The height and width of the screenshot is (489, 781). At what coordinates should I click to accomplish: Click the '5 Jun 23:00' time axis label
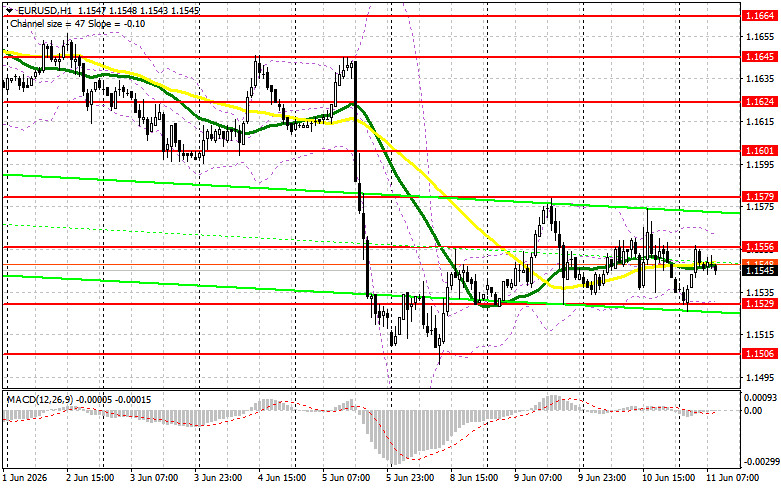click(411, 478)
